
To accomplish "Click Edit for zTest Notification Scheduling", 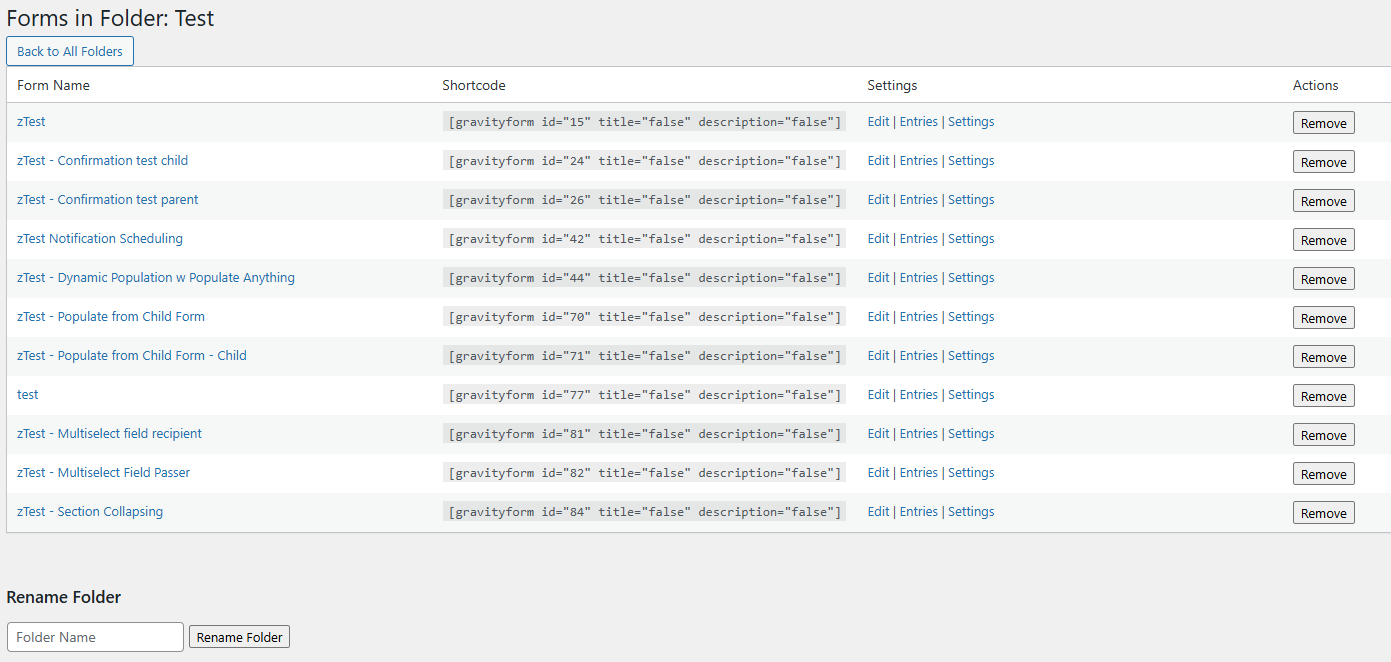I will click(x=878, y=239).
